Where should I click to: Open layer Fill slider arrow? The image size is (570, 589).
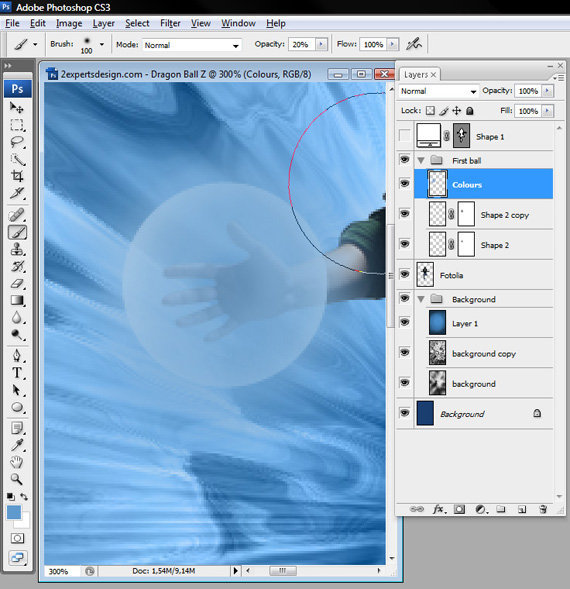pos(547,111)
